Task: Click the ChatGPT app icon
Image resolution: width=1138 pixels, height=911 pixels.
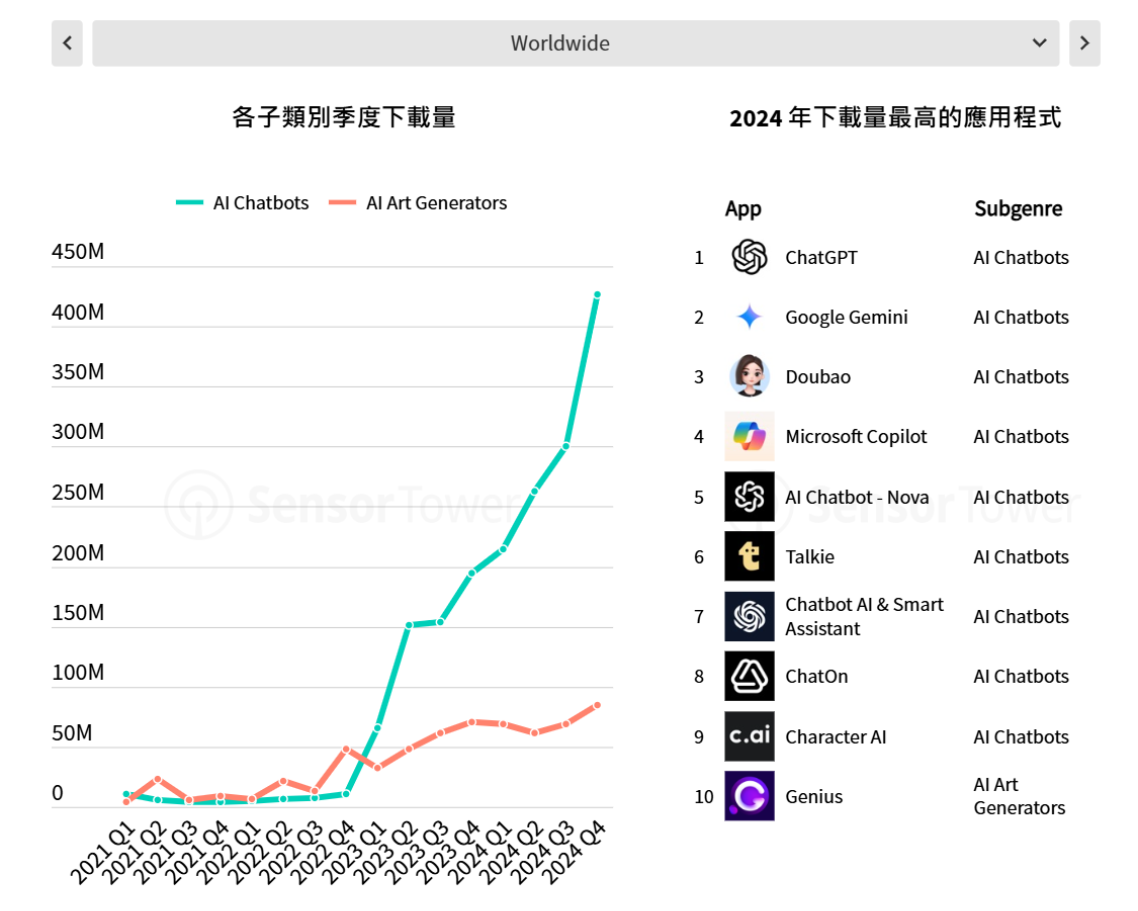Action: [749, 257]
